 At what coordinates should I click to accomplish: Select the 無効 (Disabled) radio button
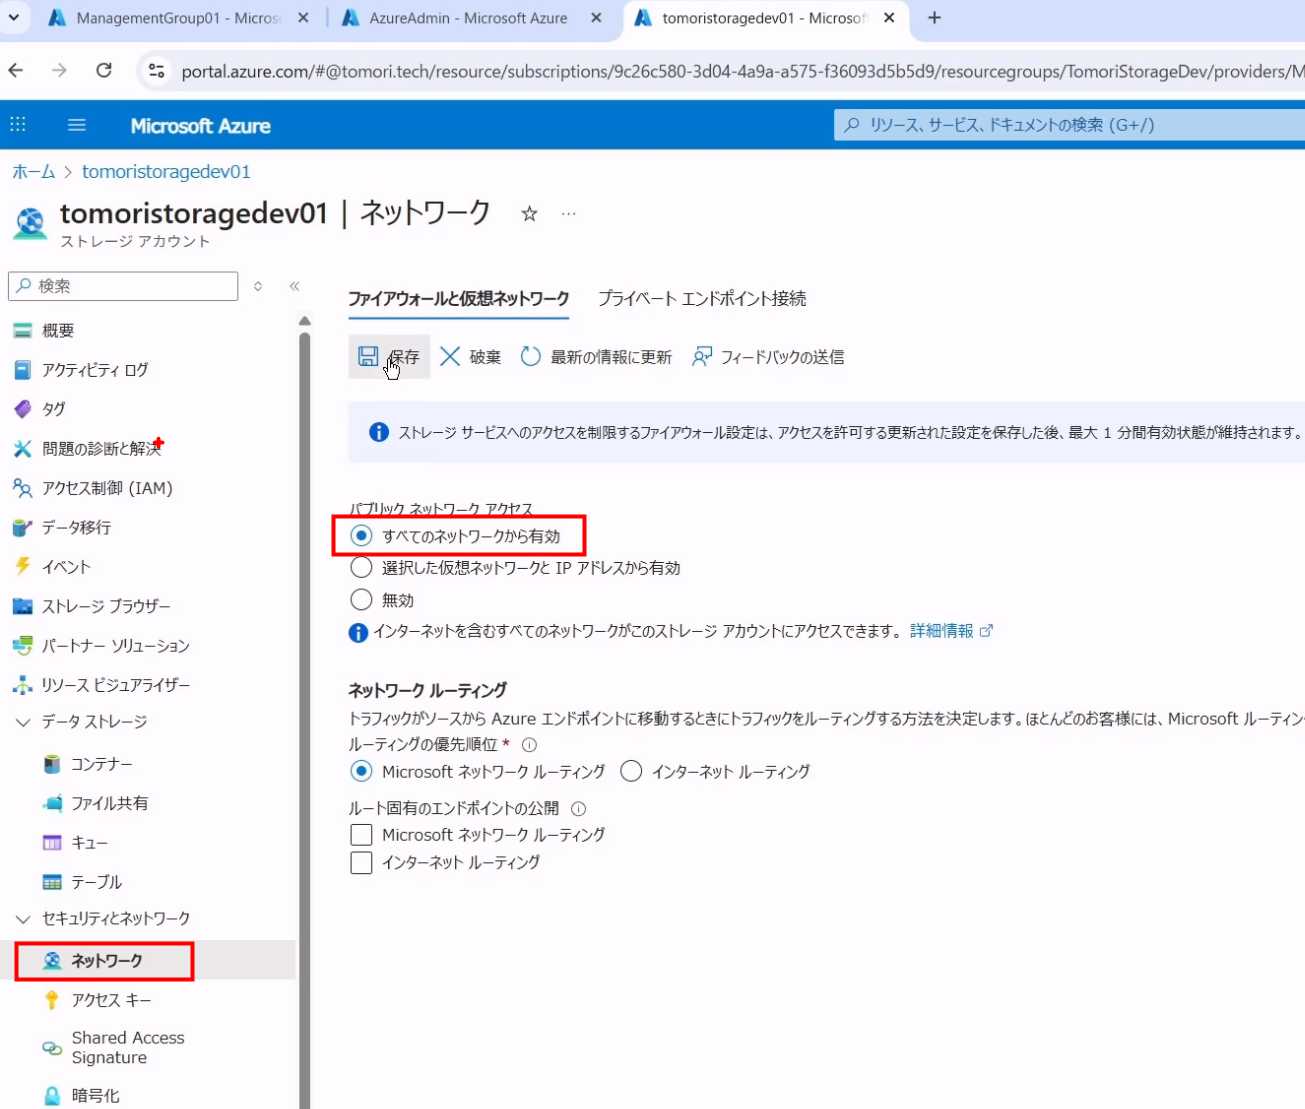tap(361, 600)
